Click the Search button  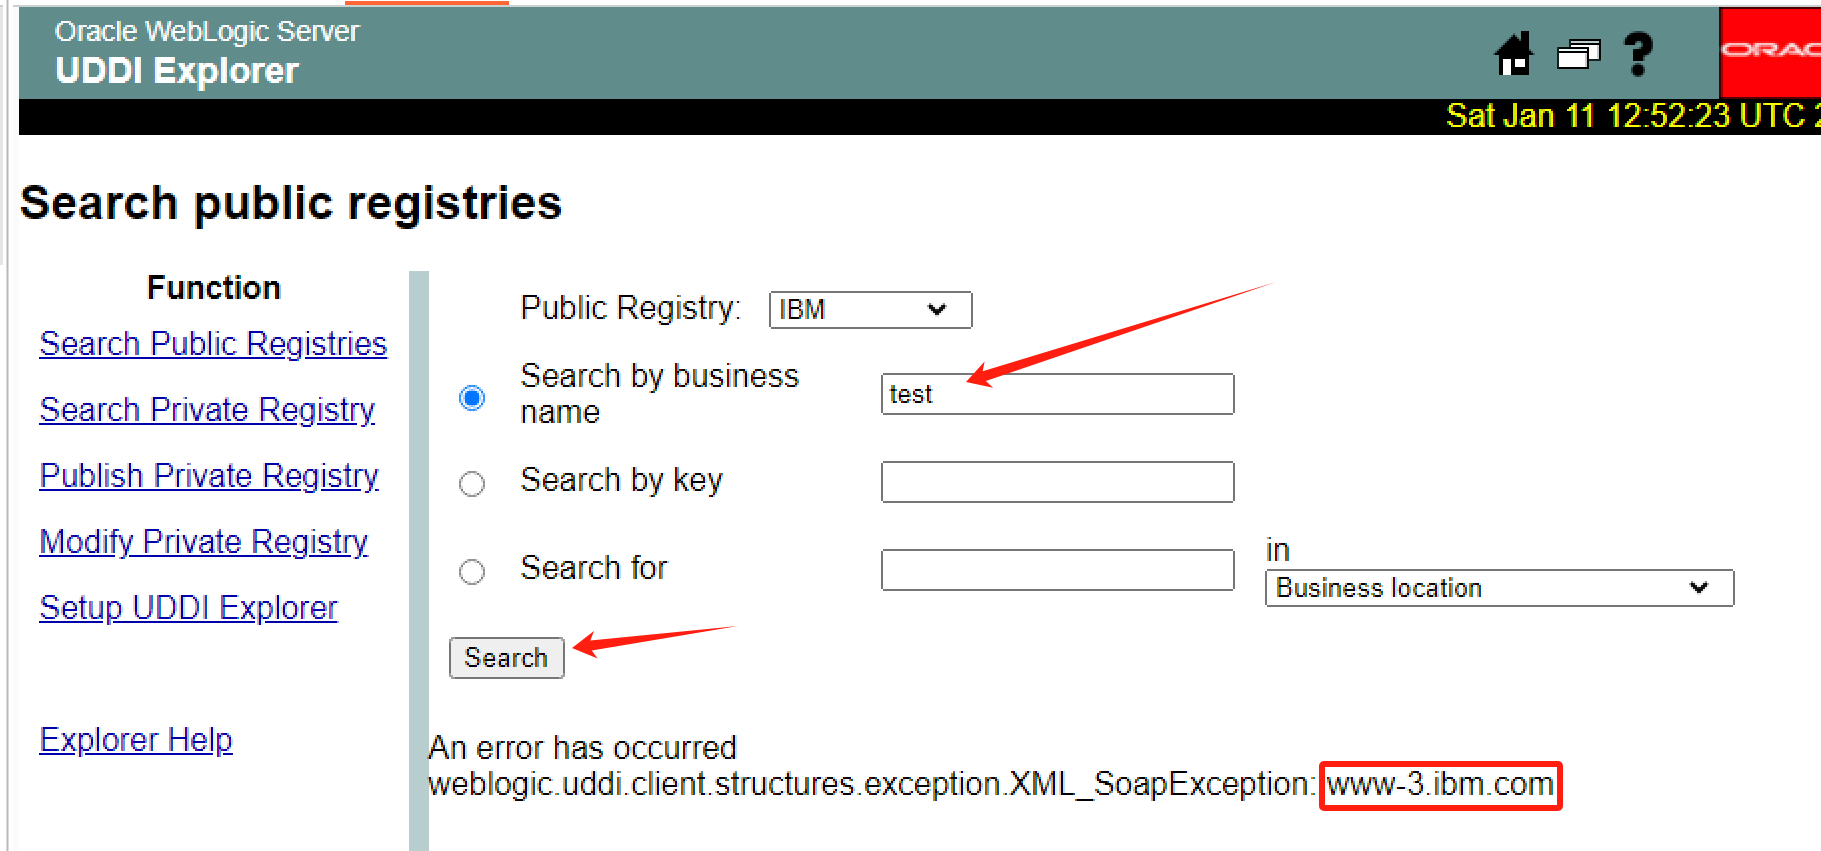coord(506,658)
